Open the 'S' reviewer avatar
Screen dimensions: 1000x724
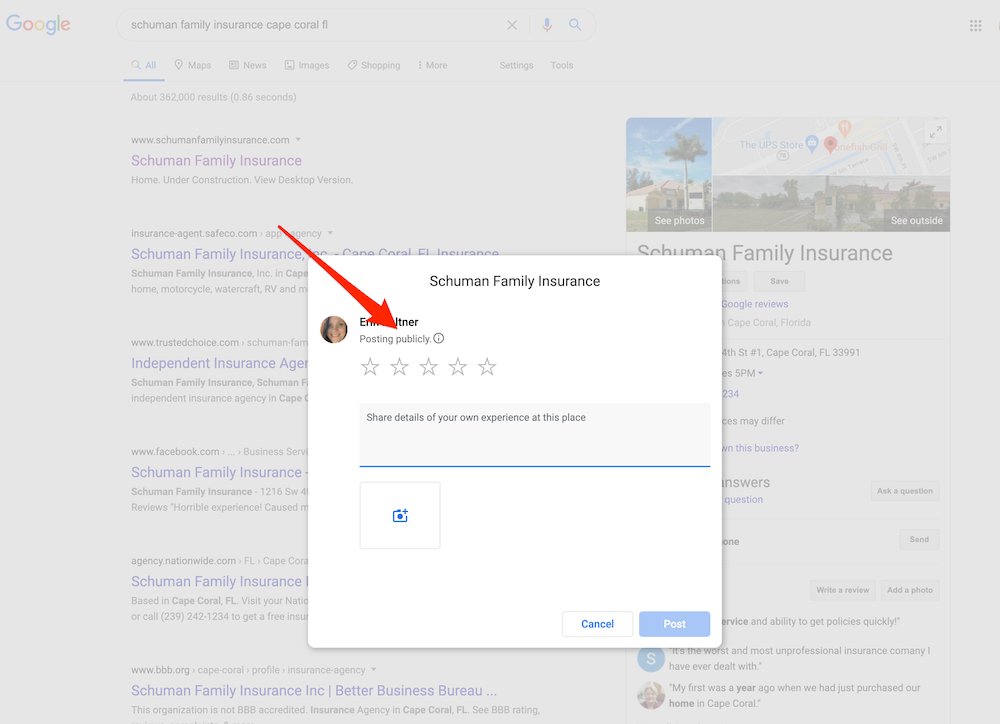[x=651, y=658]
